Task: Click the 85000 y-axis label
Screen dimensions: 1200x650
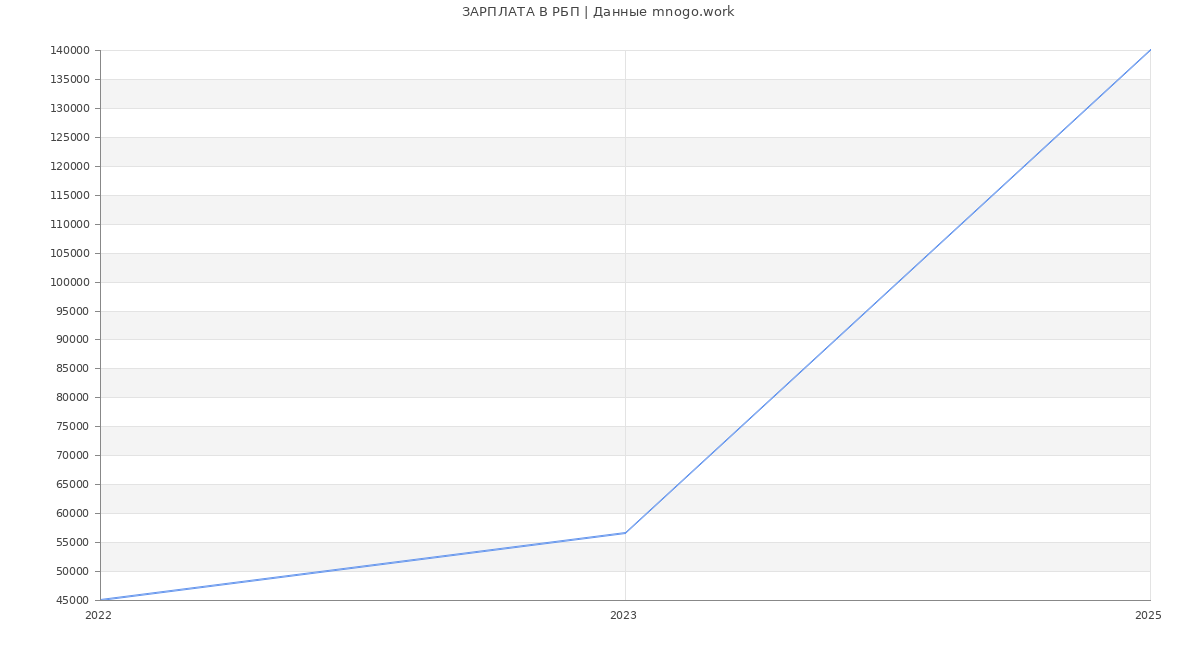Action: click(x=73, y=369)
